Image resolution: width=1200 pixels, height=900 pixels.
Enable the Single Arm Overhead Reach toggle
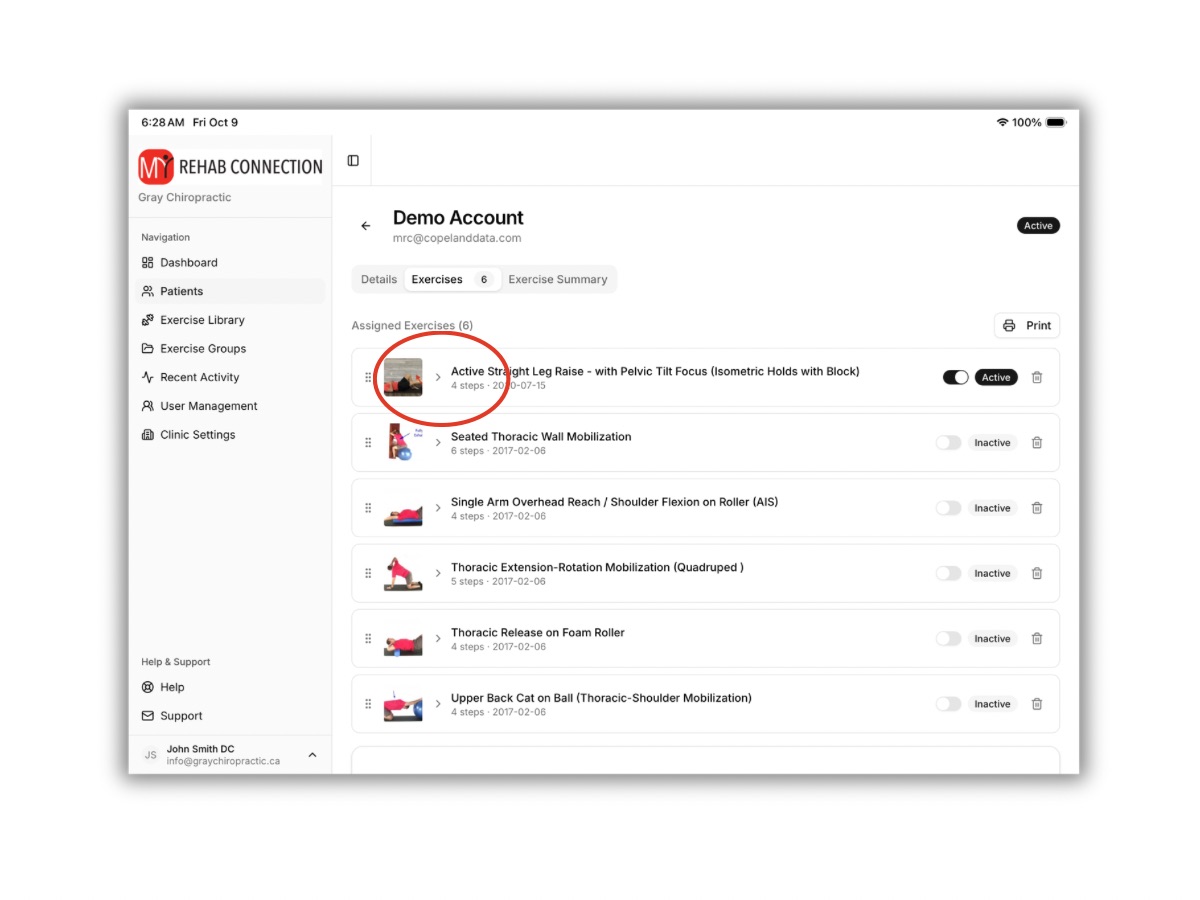948,508
